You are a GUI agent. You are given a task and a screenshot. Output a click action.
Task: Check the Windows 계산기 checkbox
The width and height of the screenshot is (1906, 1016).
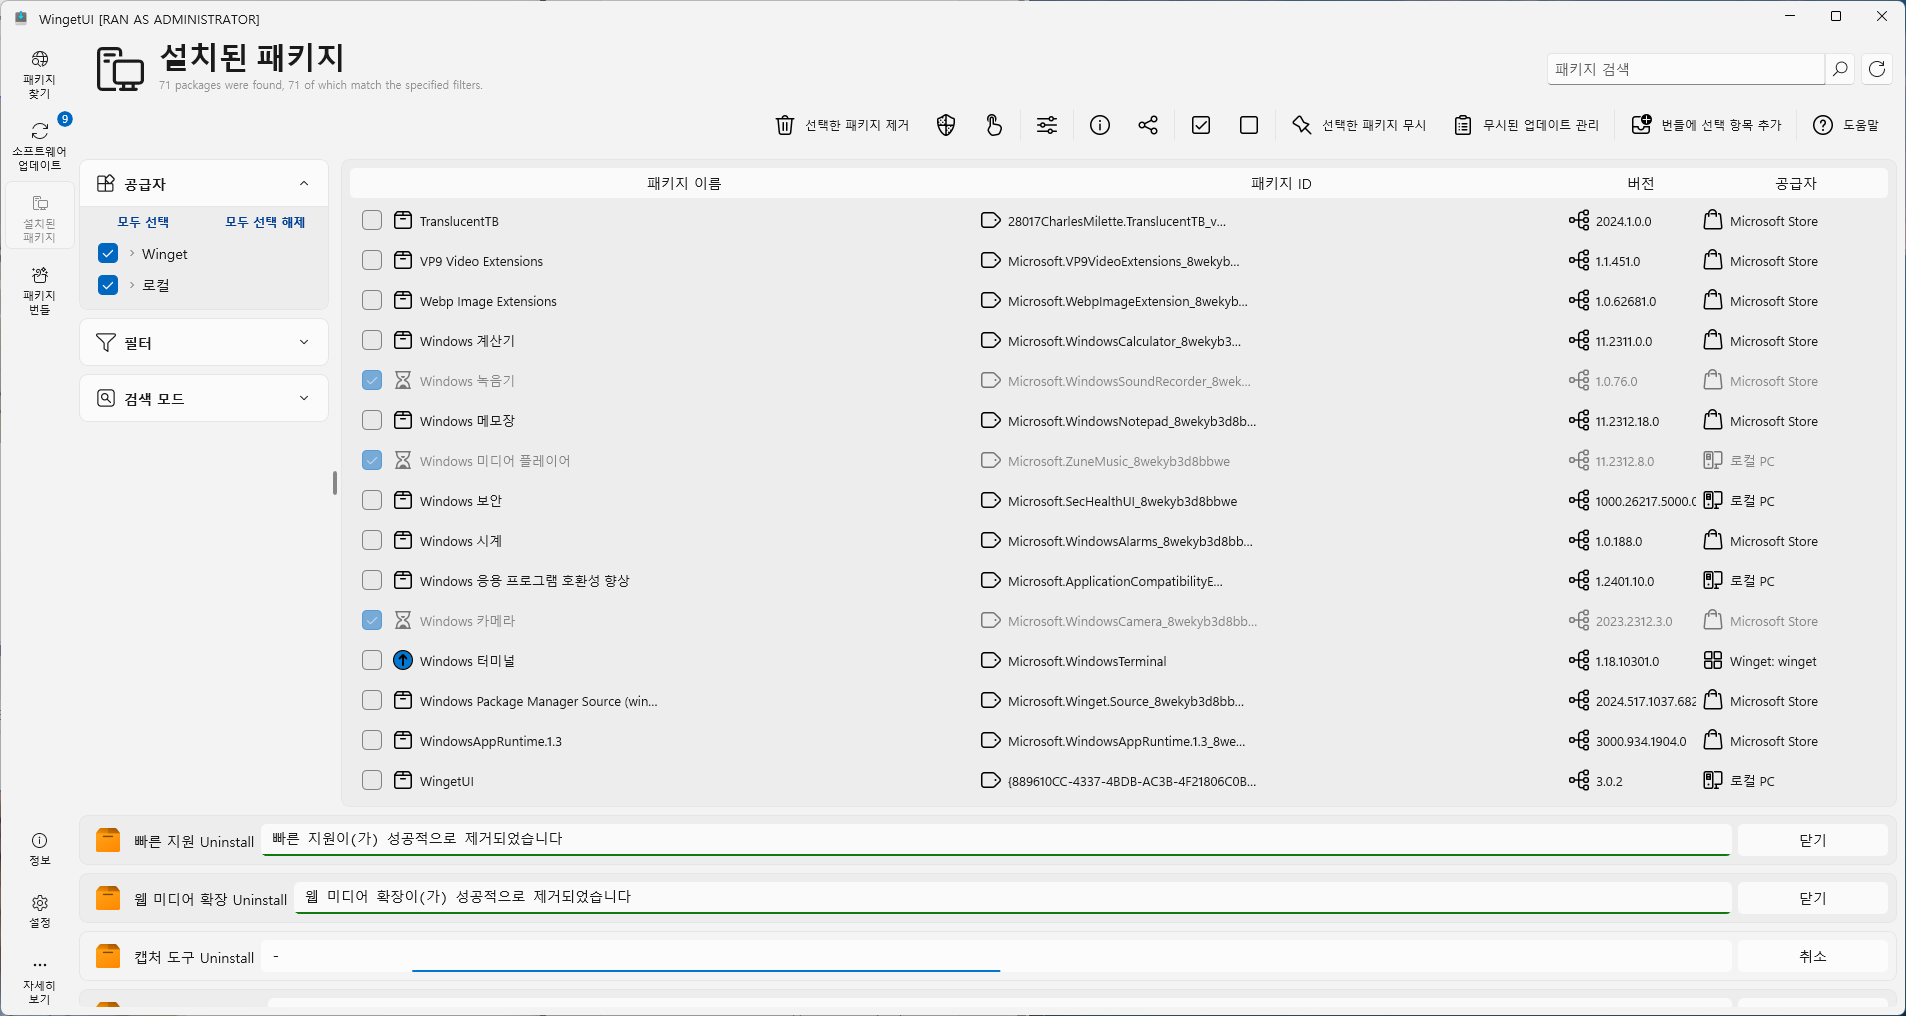pos(372,340)
